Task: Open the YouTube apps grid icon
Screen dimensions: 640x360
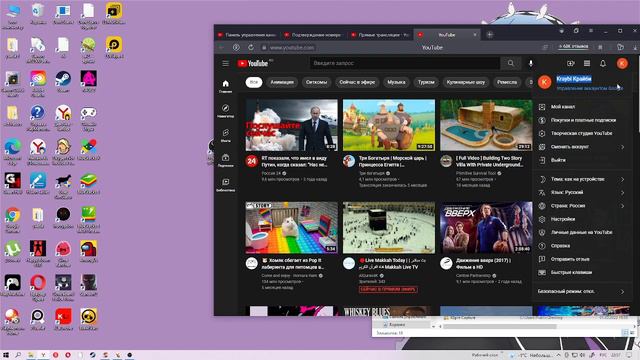Action: [587, 63]
